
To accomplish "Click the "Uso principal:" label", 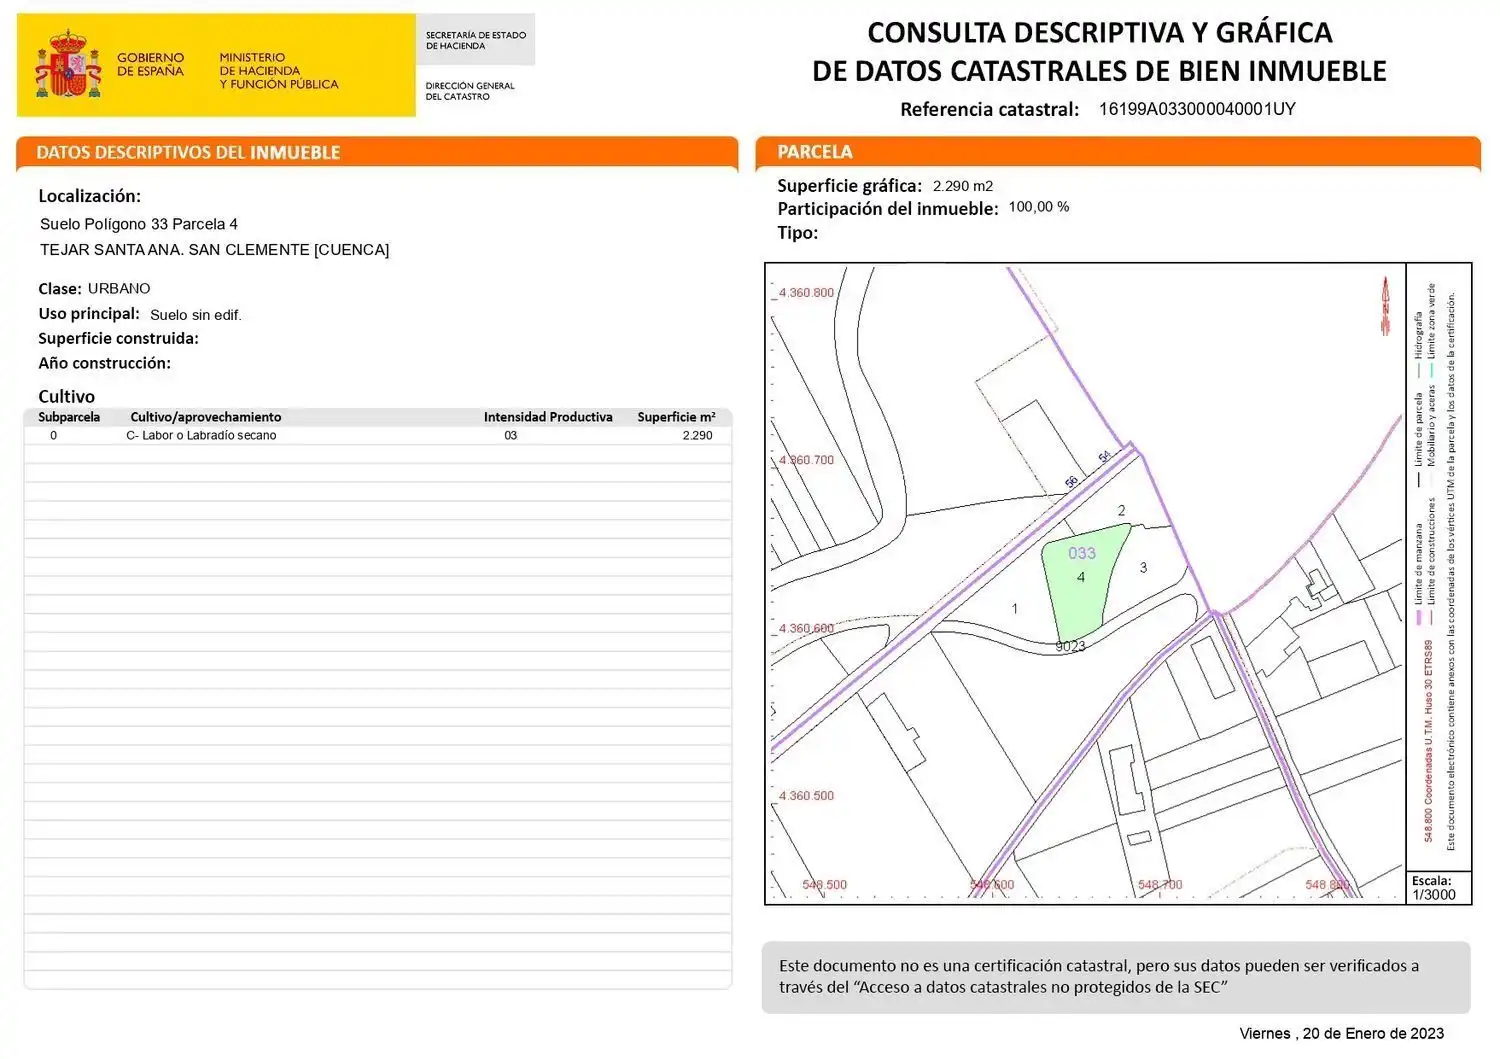I will 89,314.
